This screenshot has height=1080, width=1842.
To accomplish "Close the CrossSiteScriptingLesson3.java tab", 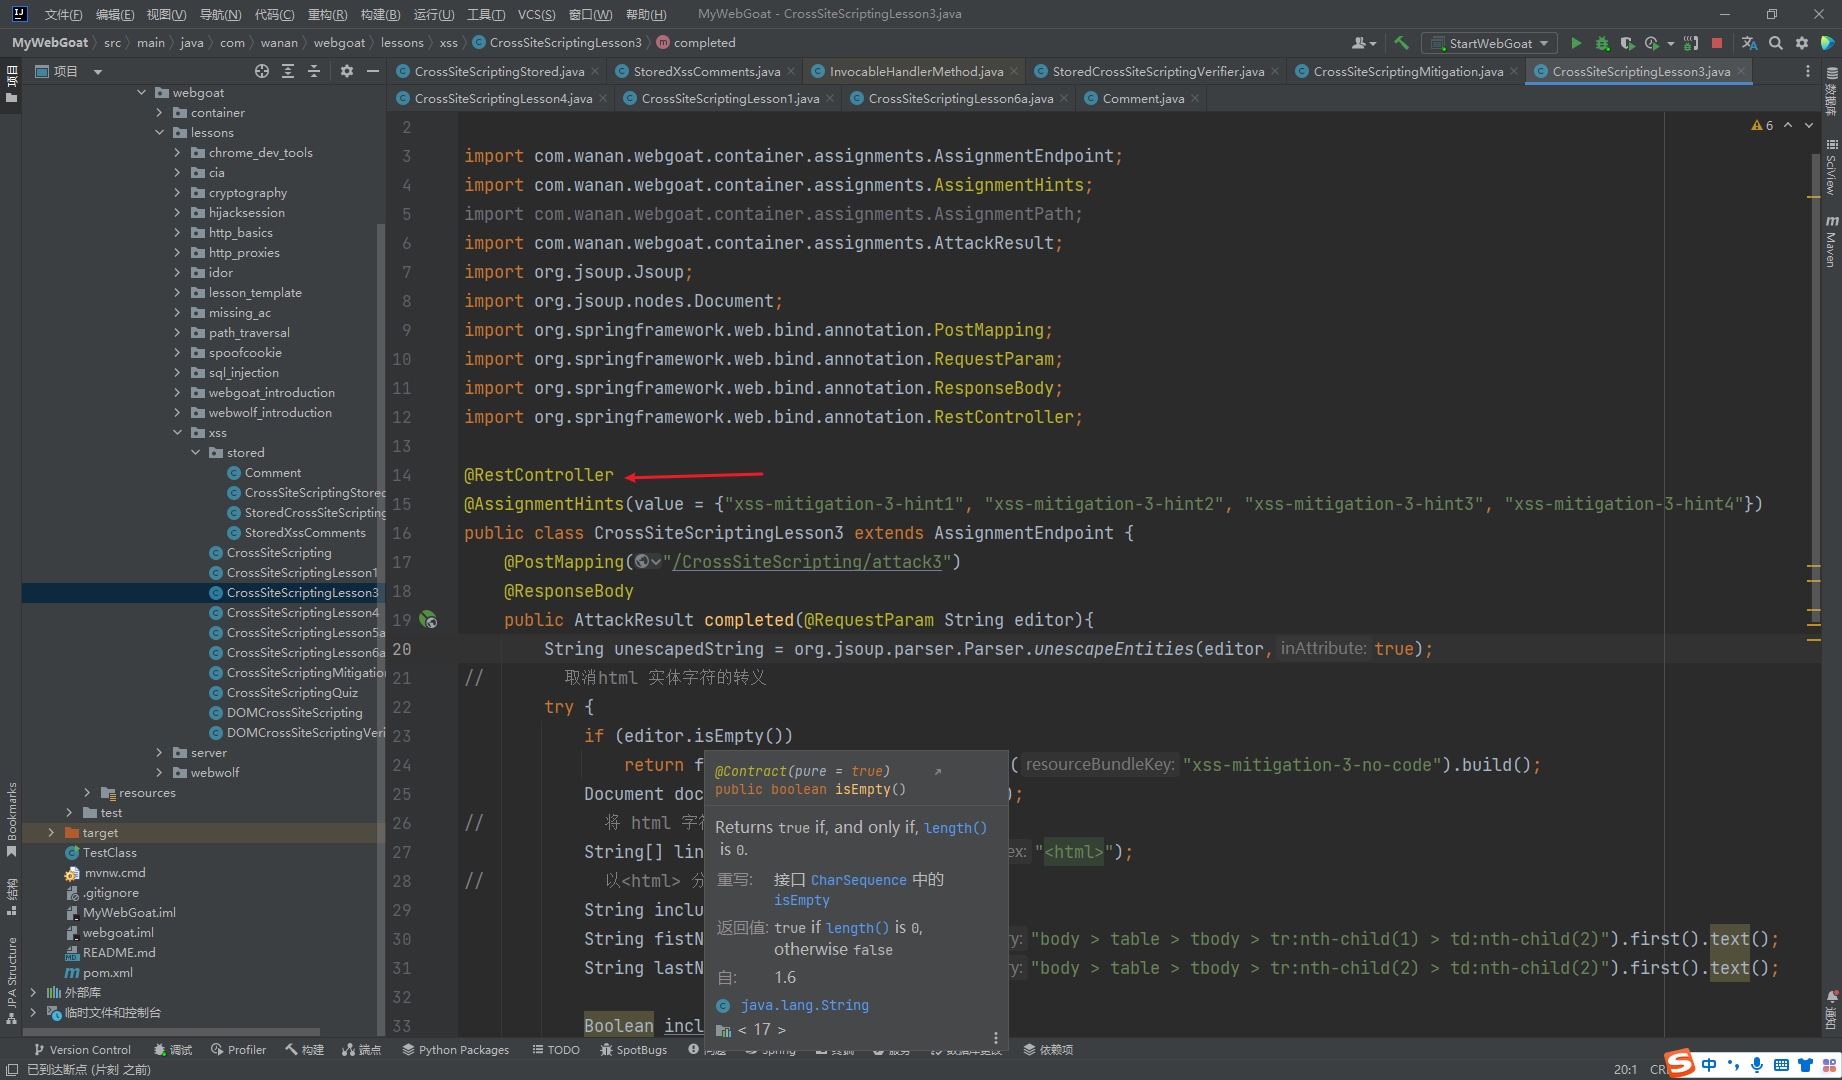I will pyautogui.click(x=1741, y=71).
